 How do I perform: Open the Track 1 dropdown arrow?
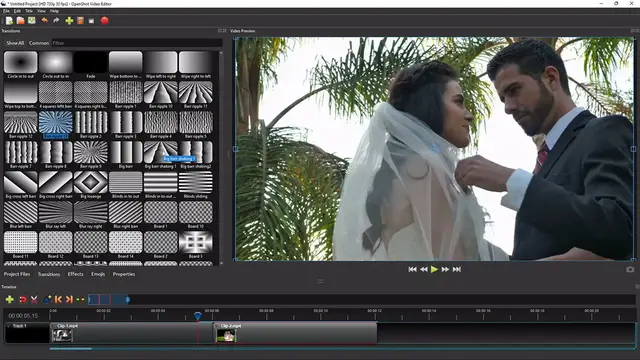coord(8,326)
